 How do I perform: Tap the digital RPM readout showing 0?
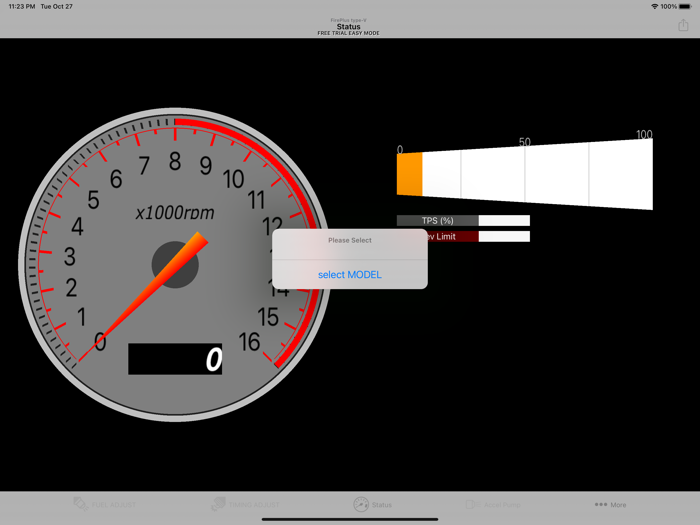point(175,359)
